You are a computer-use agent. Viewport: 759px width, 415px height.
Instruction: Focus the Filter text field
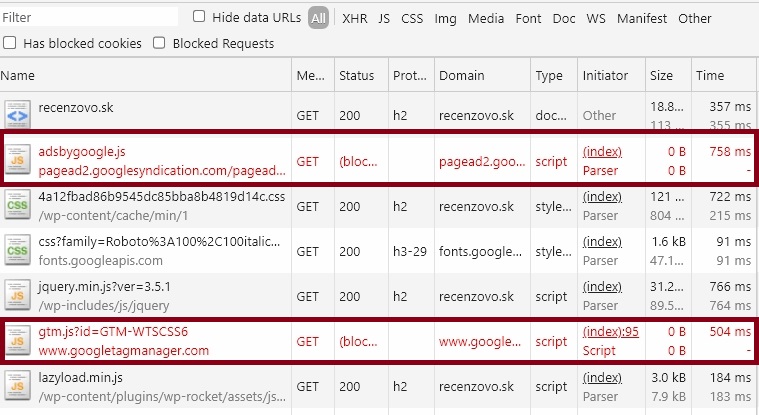click(89, 17)
